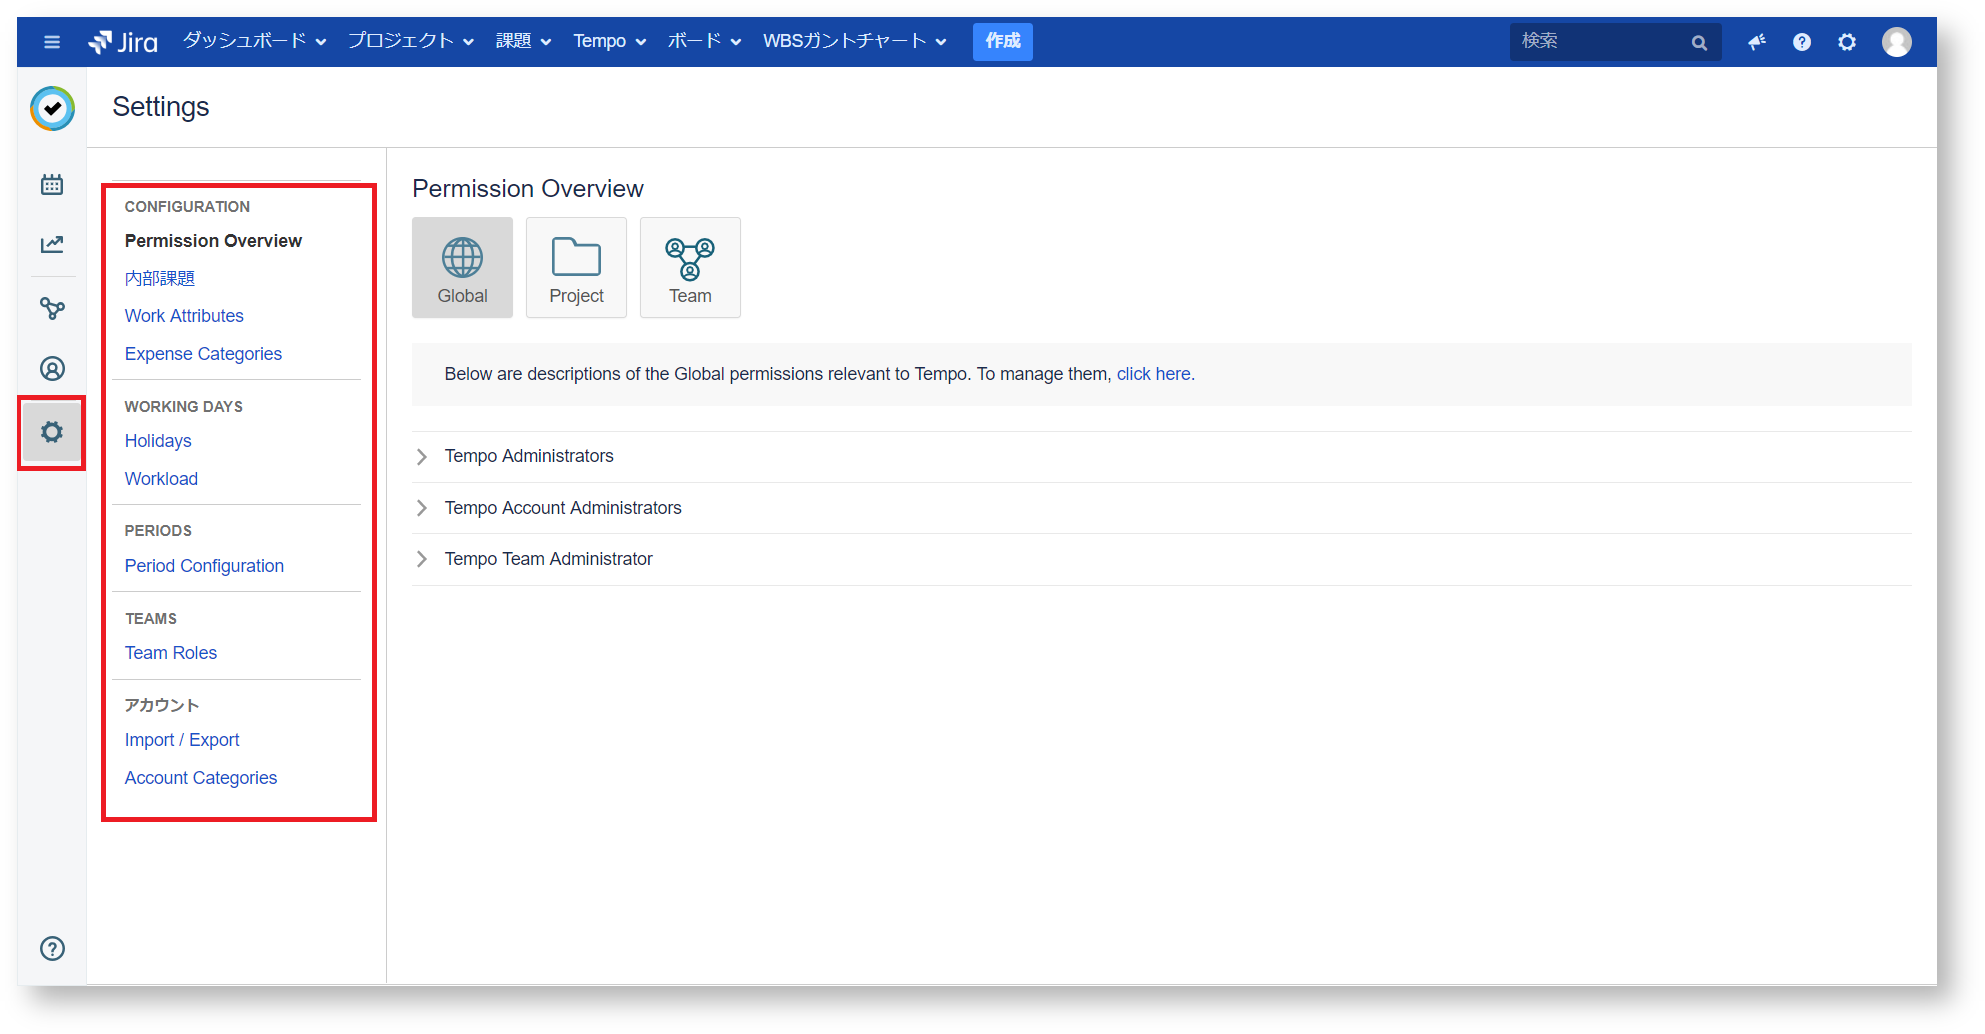The image size is (1985, 1034).
Task: Open Import / Export link
Action: point(182,740)
